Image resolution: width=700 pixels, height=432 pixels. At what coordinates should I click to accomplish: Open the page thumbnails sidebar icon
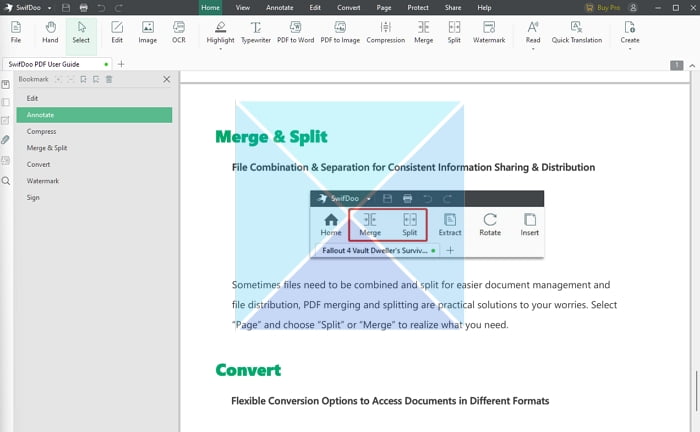5,102
